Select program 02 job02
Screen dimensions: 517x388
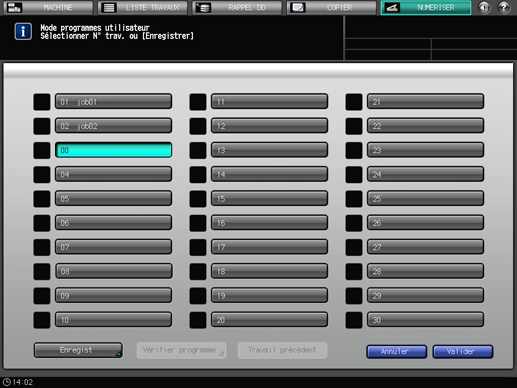(x=113, y=126)
